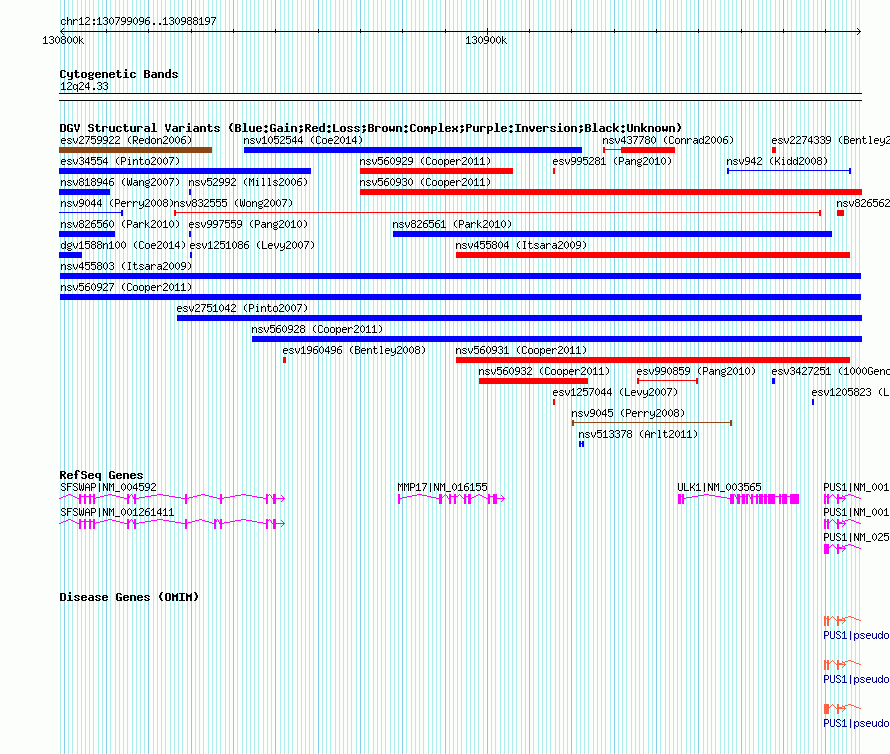This screenshot has height=754, width=890.
Task: Select SFSWAP|NM_001261411 gene label
Action: click(x=117, y=512)
